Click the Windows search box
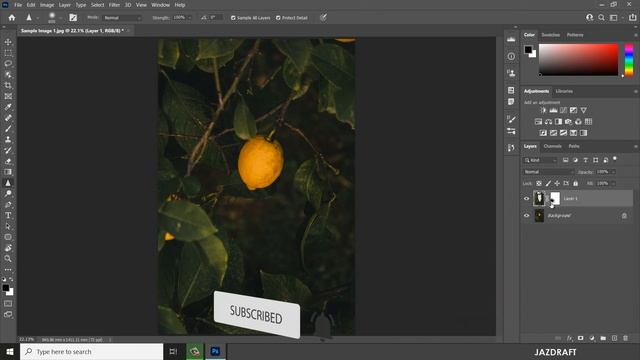640x360 pixels. pos(91,351)
